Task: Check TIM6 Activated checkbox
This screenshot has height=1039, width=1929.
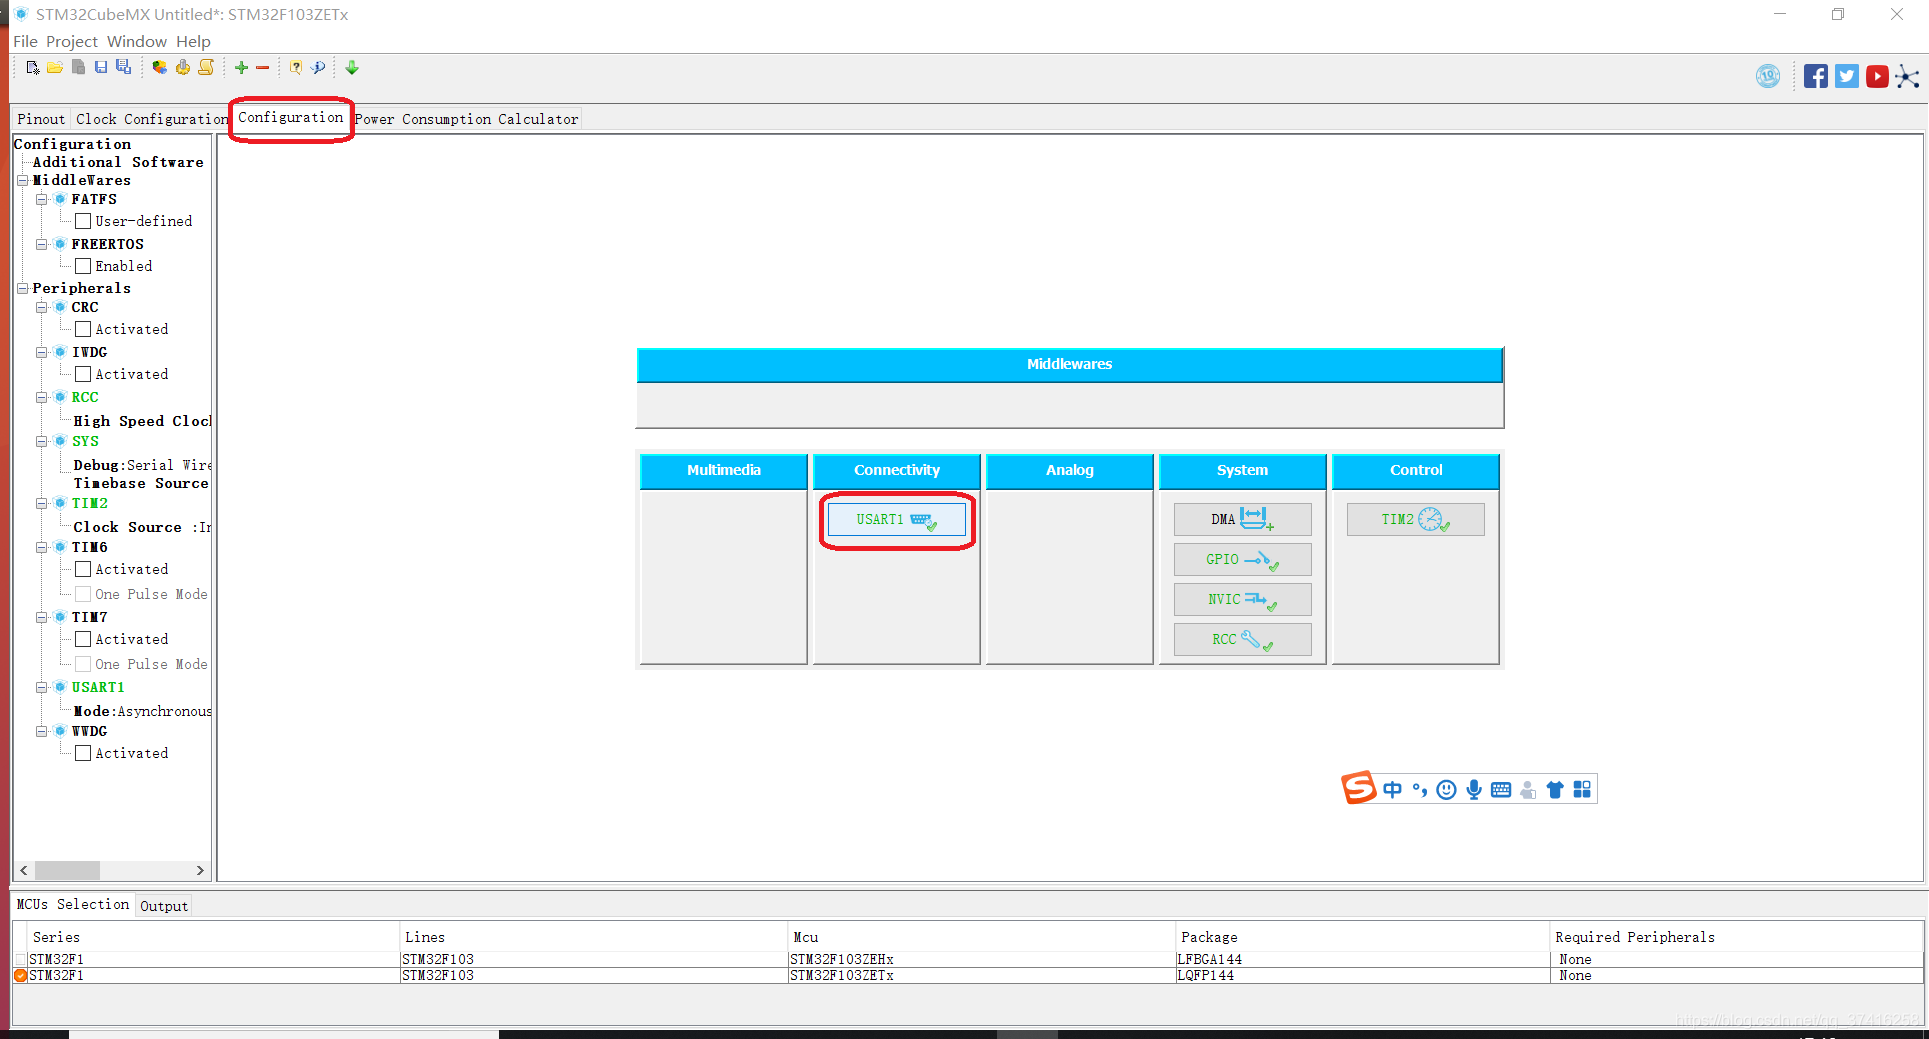Action: [83, 569]
